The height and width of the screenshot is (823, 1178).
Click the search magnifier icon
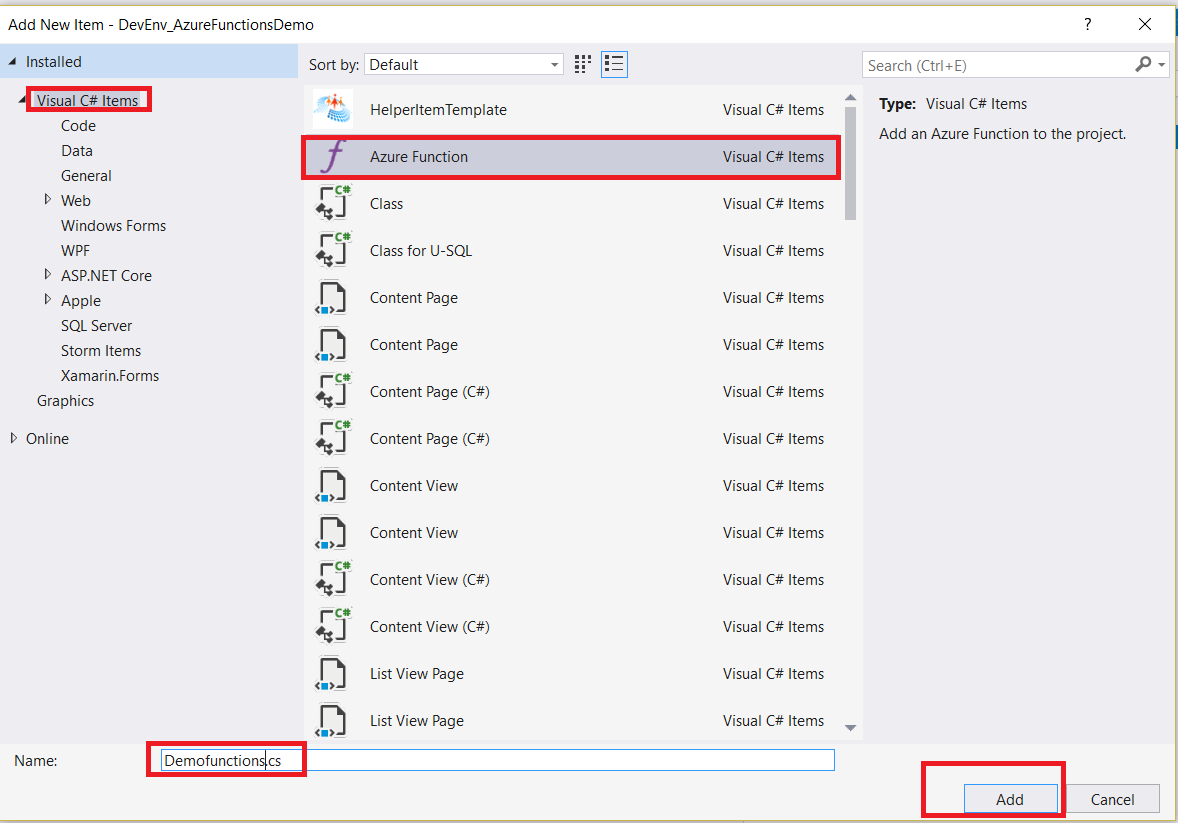[x=1143, y=65]
